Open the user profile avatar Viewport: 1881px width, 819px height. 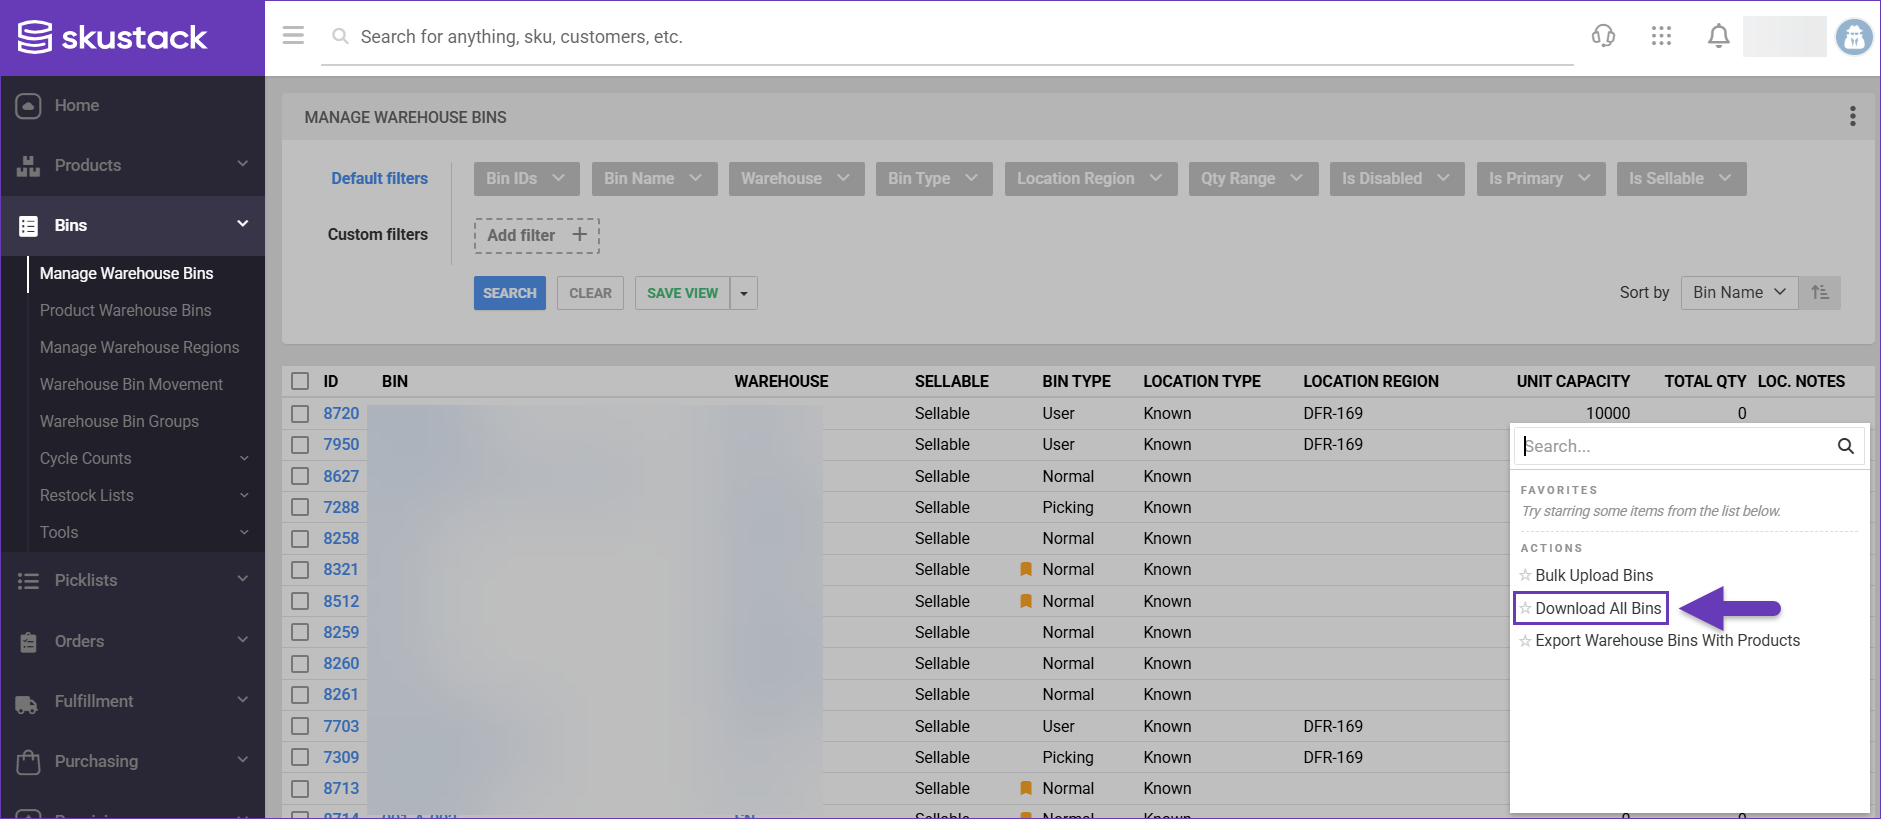(x=1853, y=37)
